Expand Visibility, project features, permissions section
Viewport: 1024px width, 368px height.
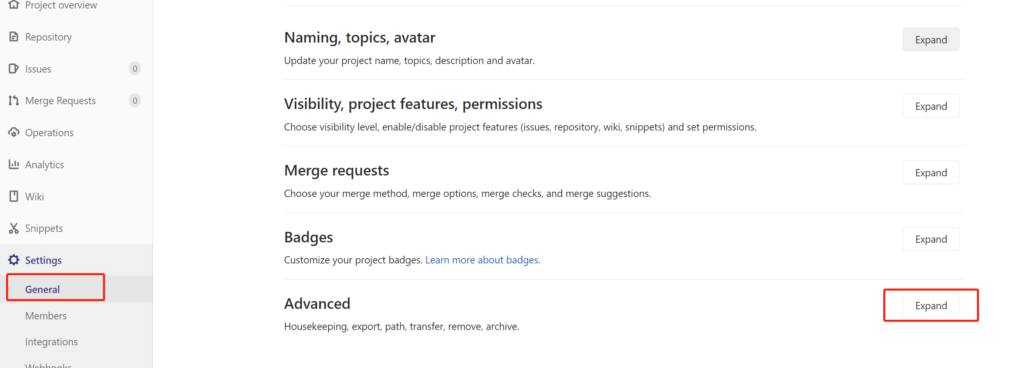931,106
